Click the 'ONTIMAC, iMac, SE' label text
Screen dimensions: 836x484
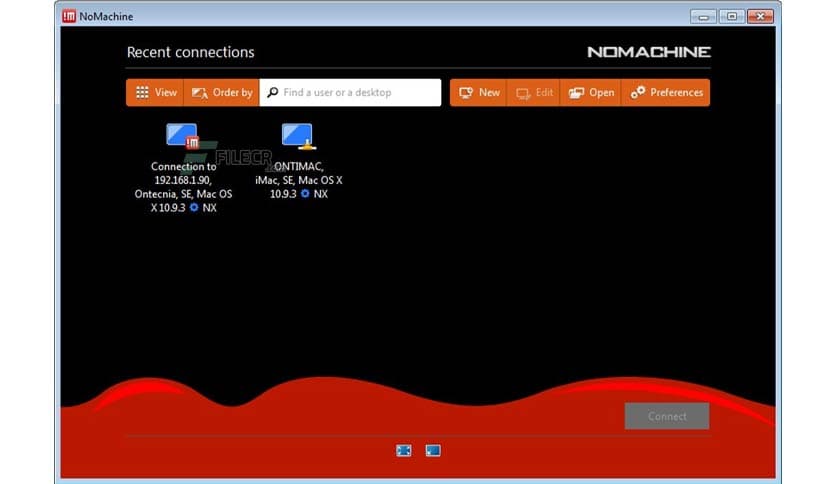(x=299, y=180)
